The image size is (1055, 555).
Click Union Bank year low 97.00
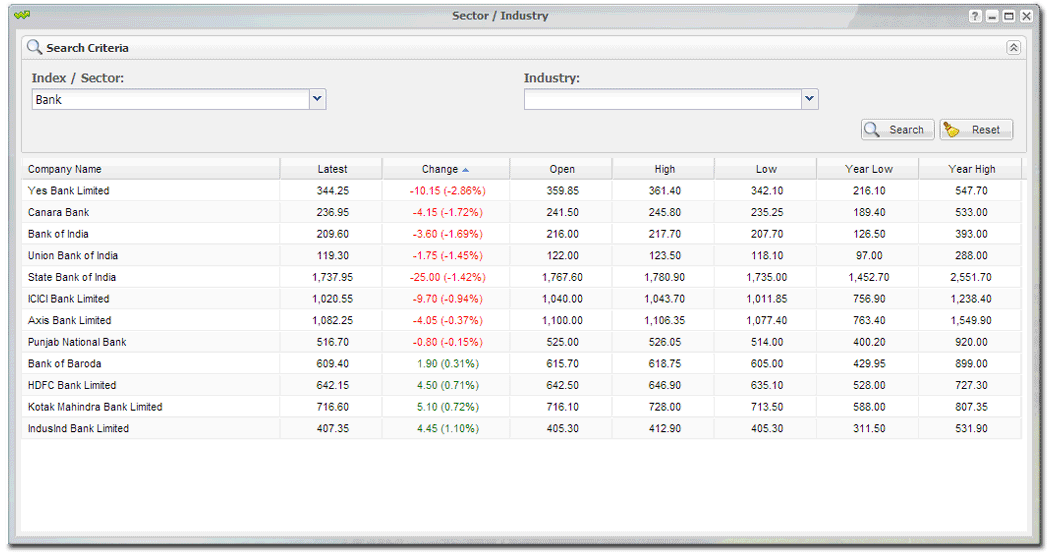pyautogui.click(x=869, y=256)
